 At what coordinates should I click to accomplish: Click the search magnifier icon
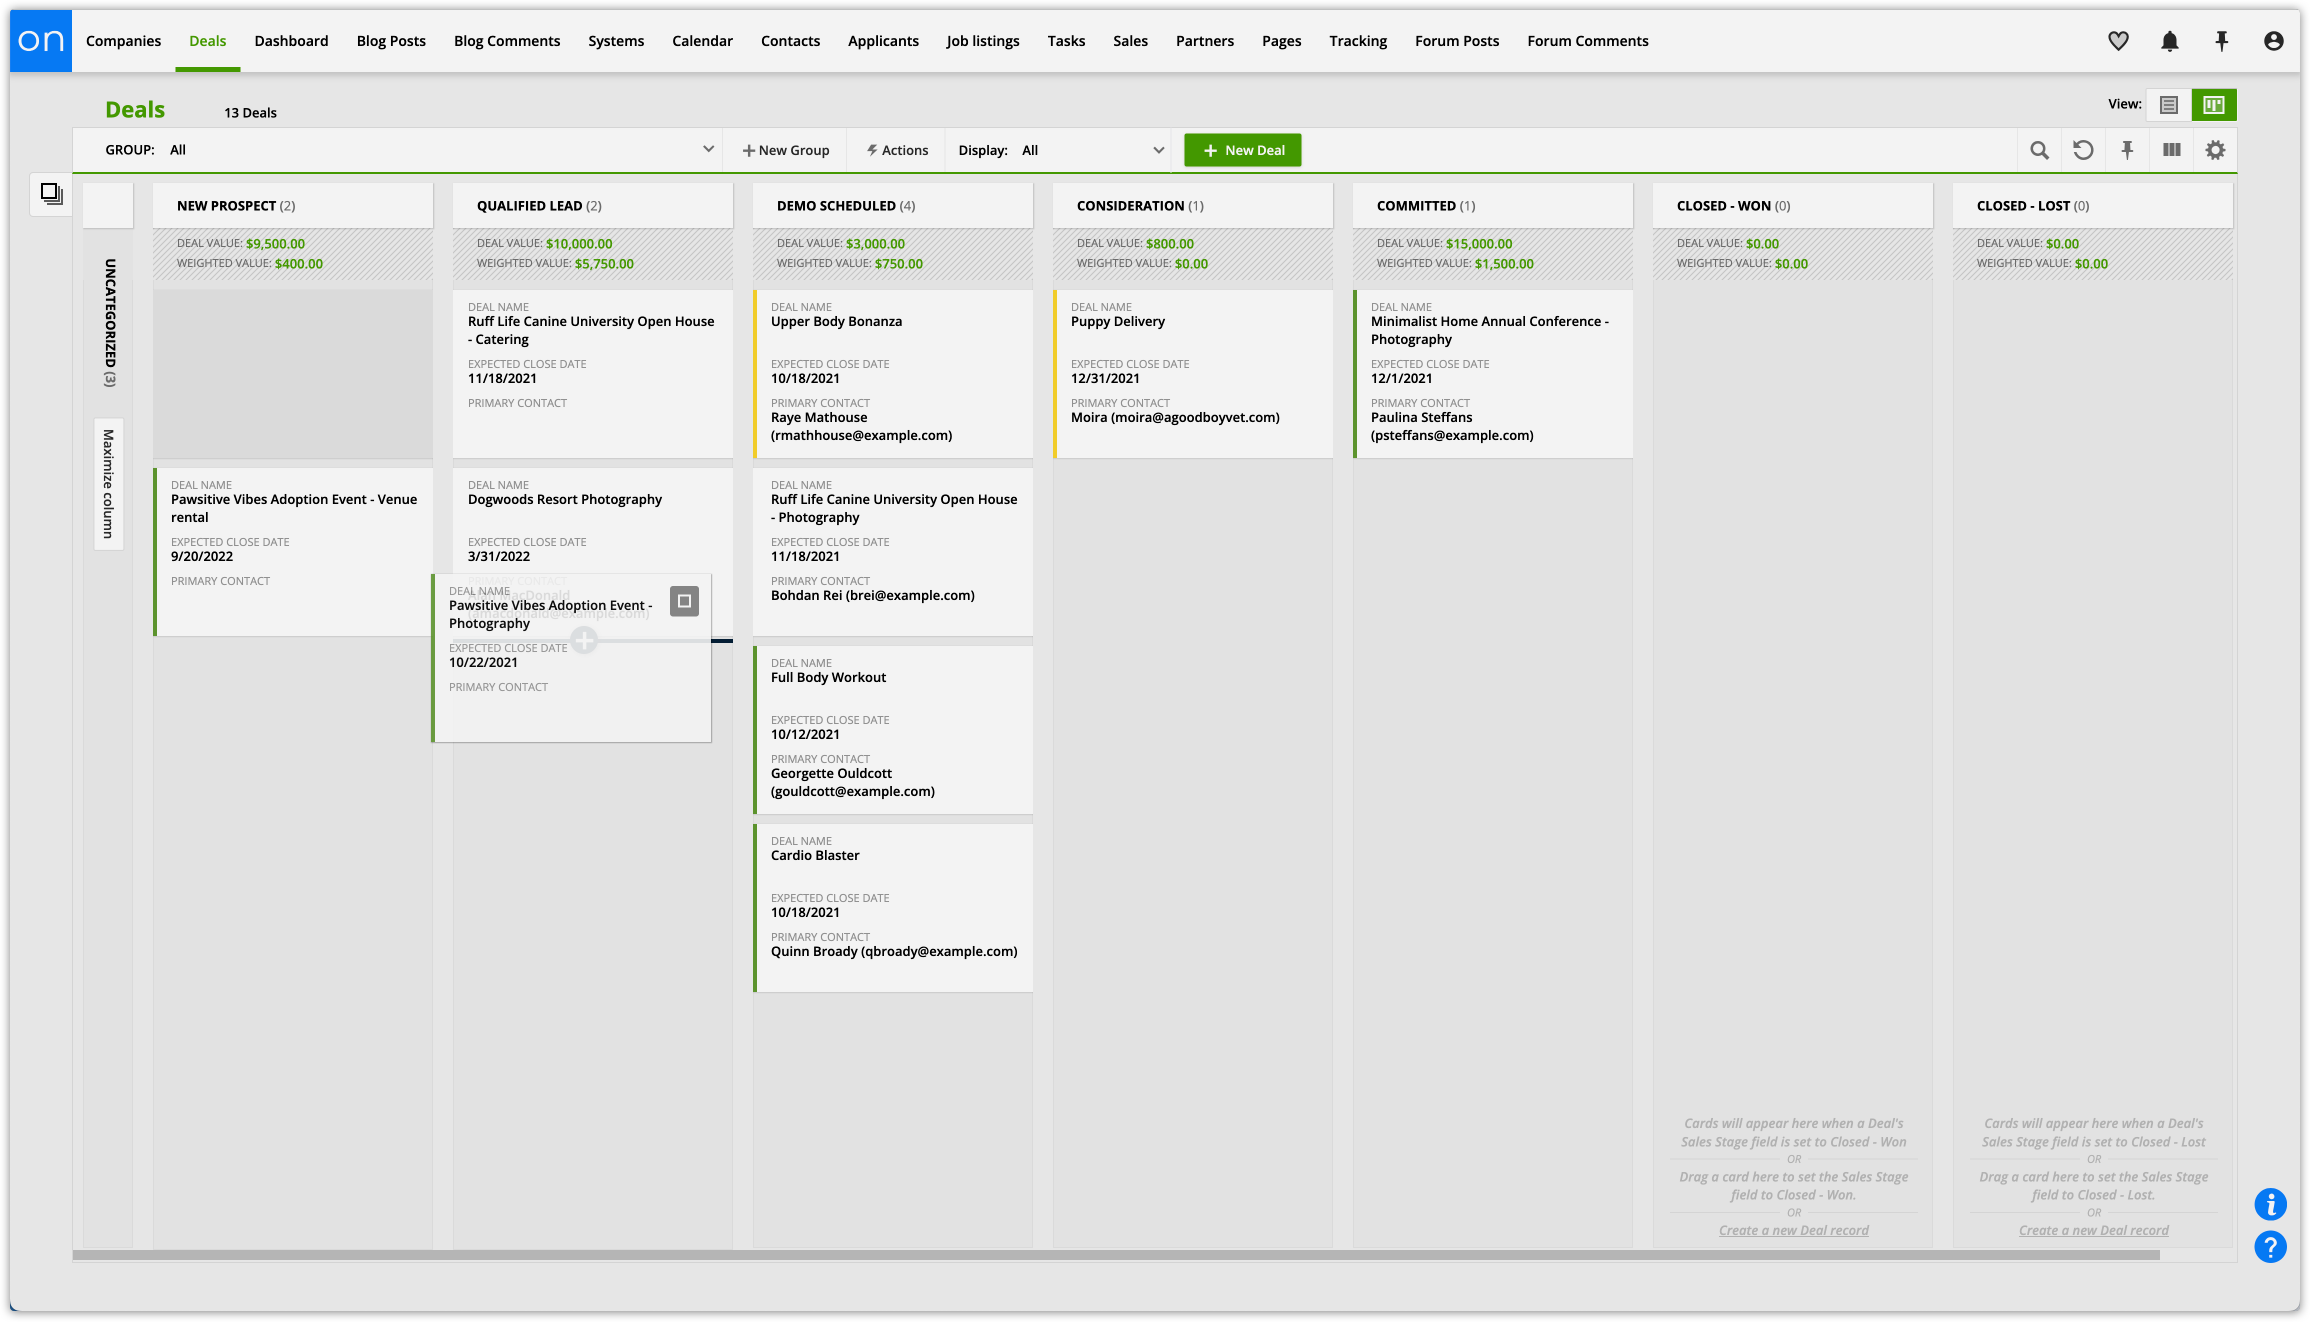[x=2039, y=150]
